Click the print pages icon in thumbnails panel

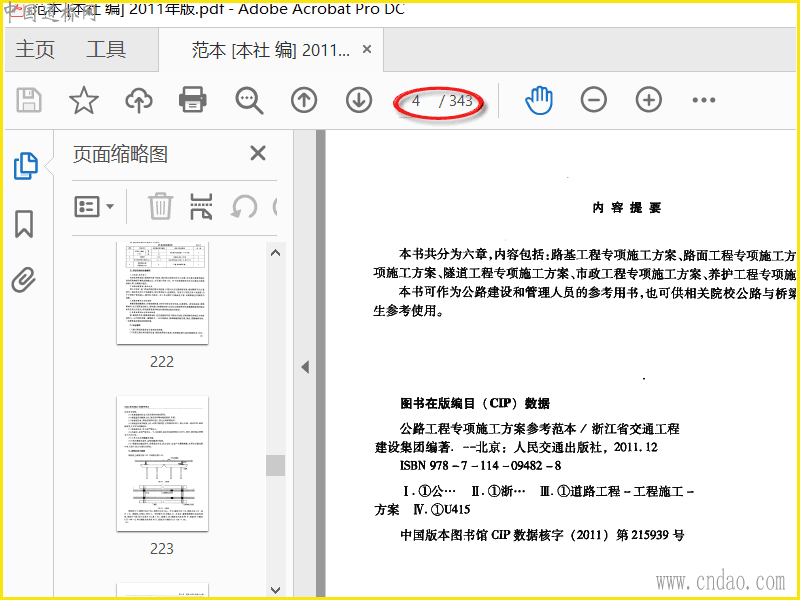tap(201, 206)
